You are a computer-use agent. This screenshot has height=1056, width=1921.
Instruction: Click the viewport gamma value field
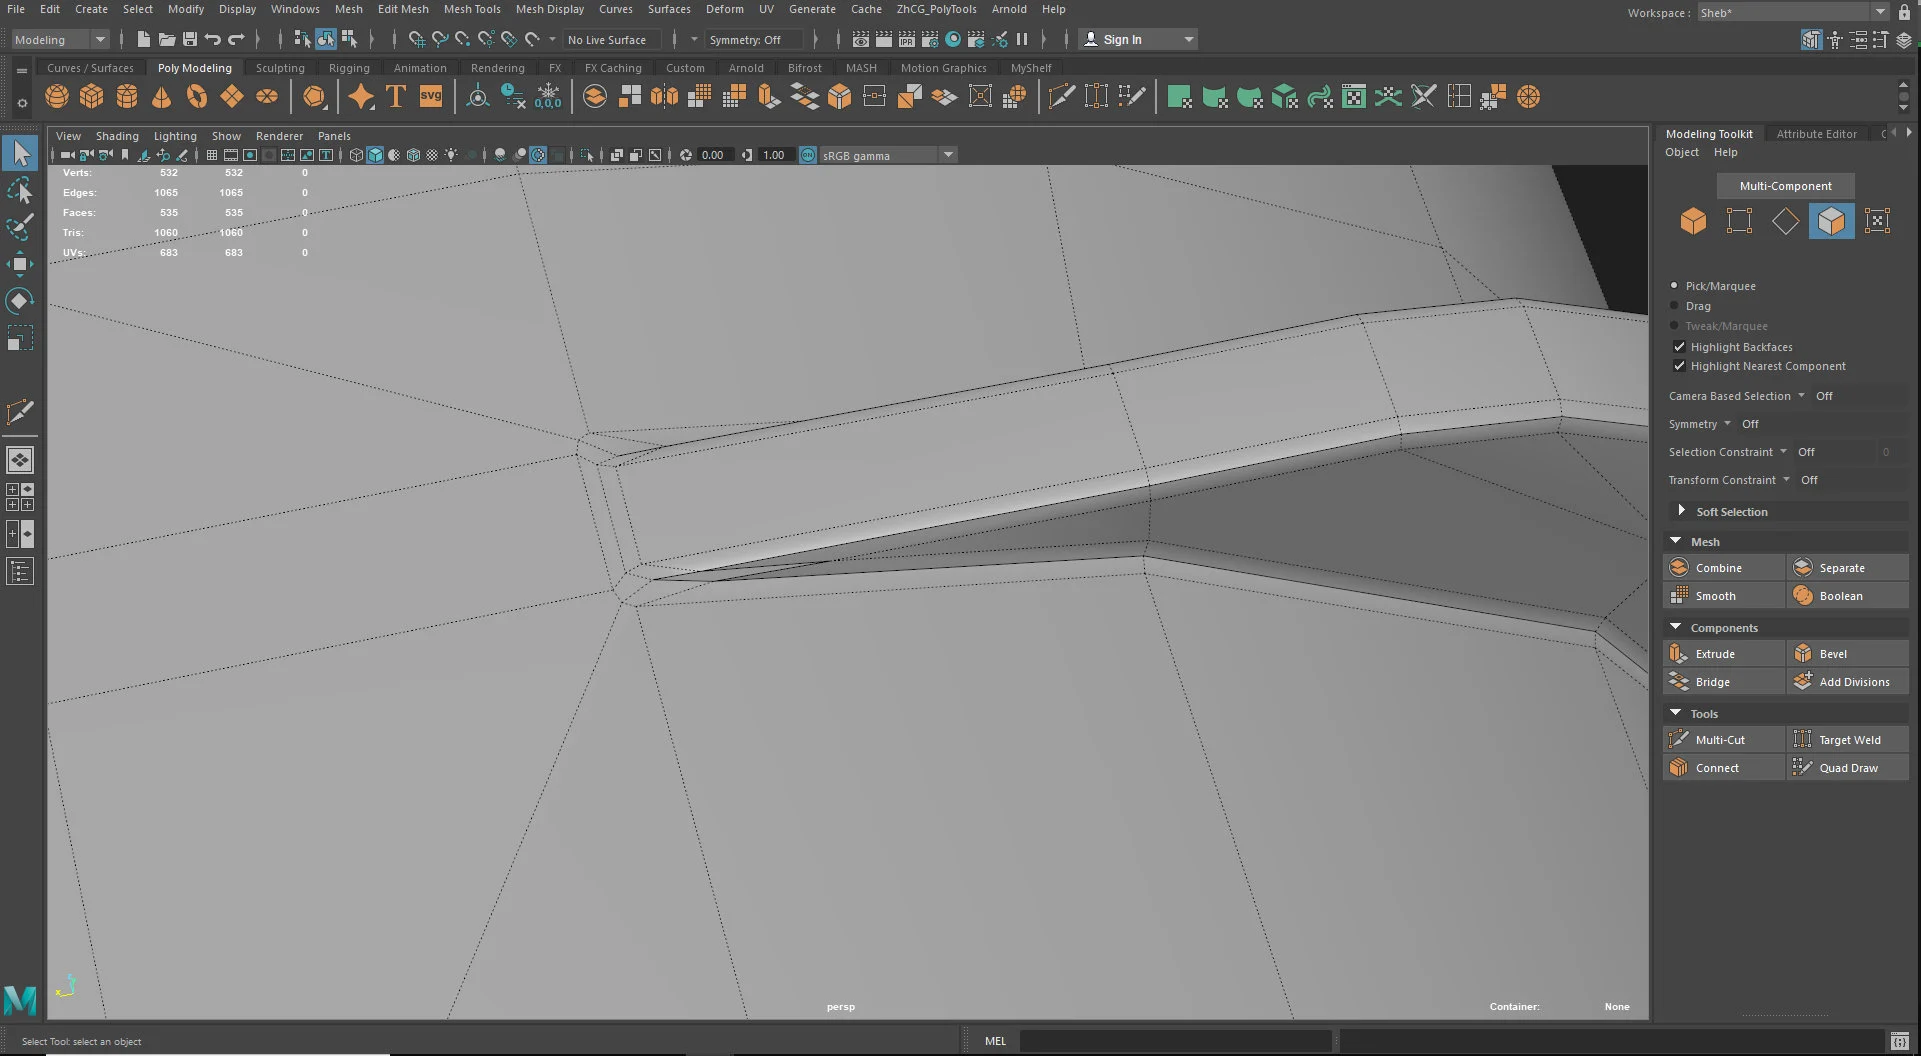pyautogui.click(x=776, y=155)
